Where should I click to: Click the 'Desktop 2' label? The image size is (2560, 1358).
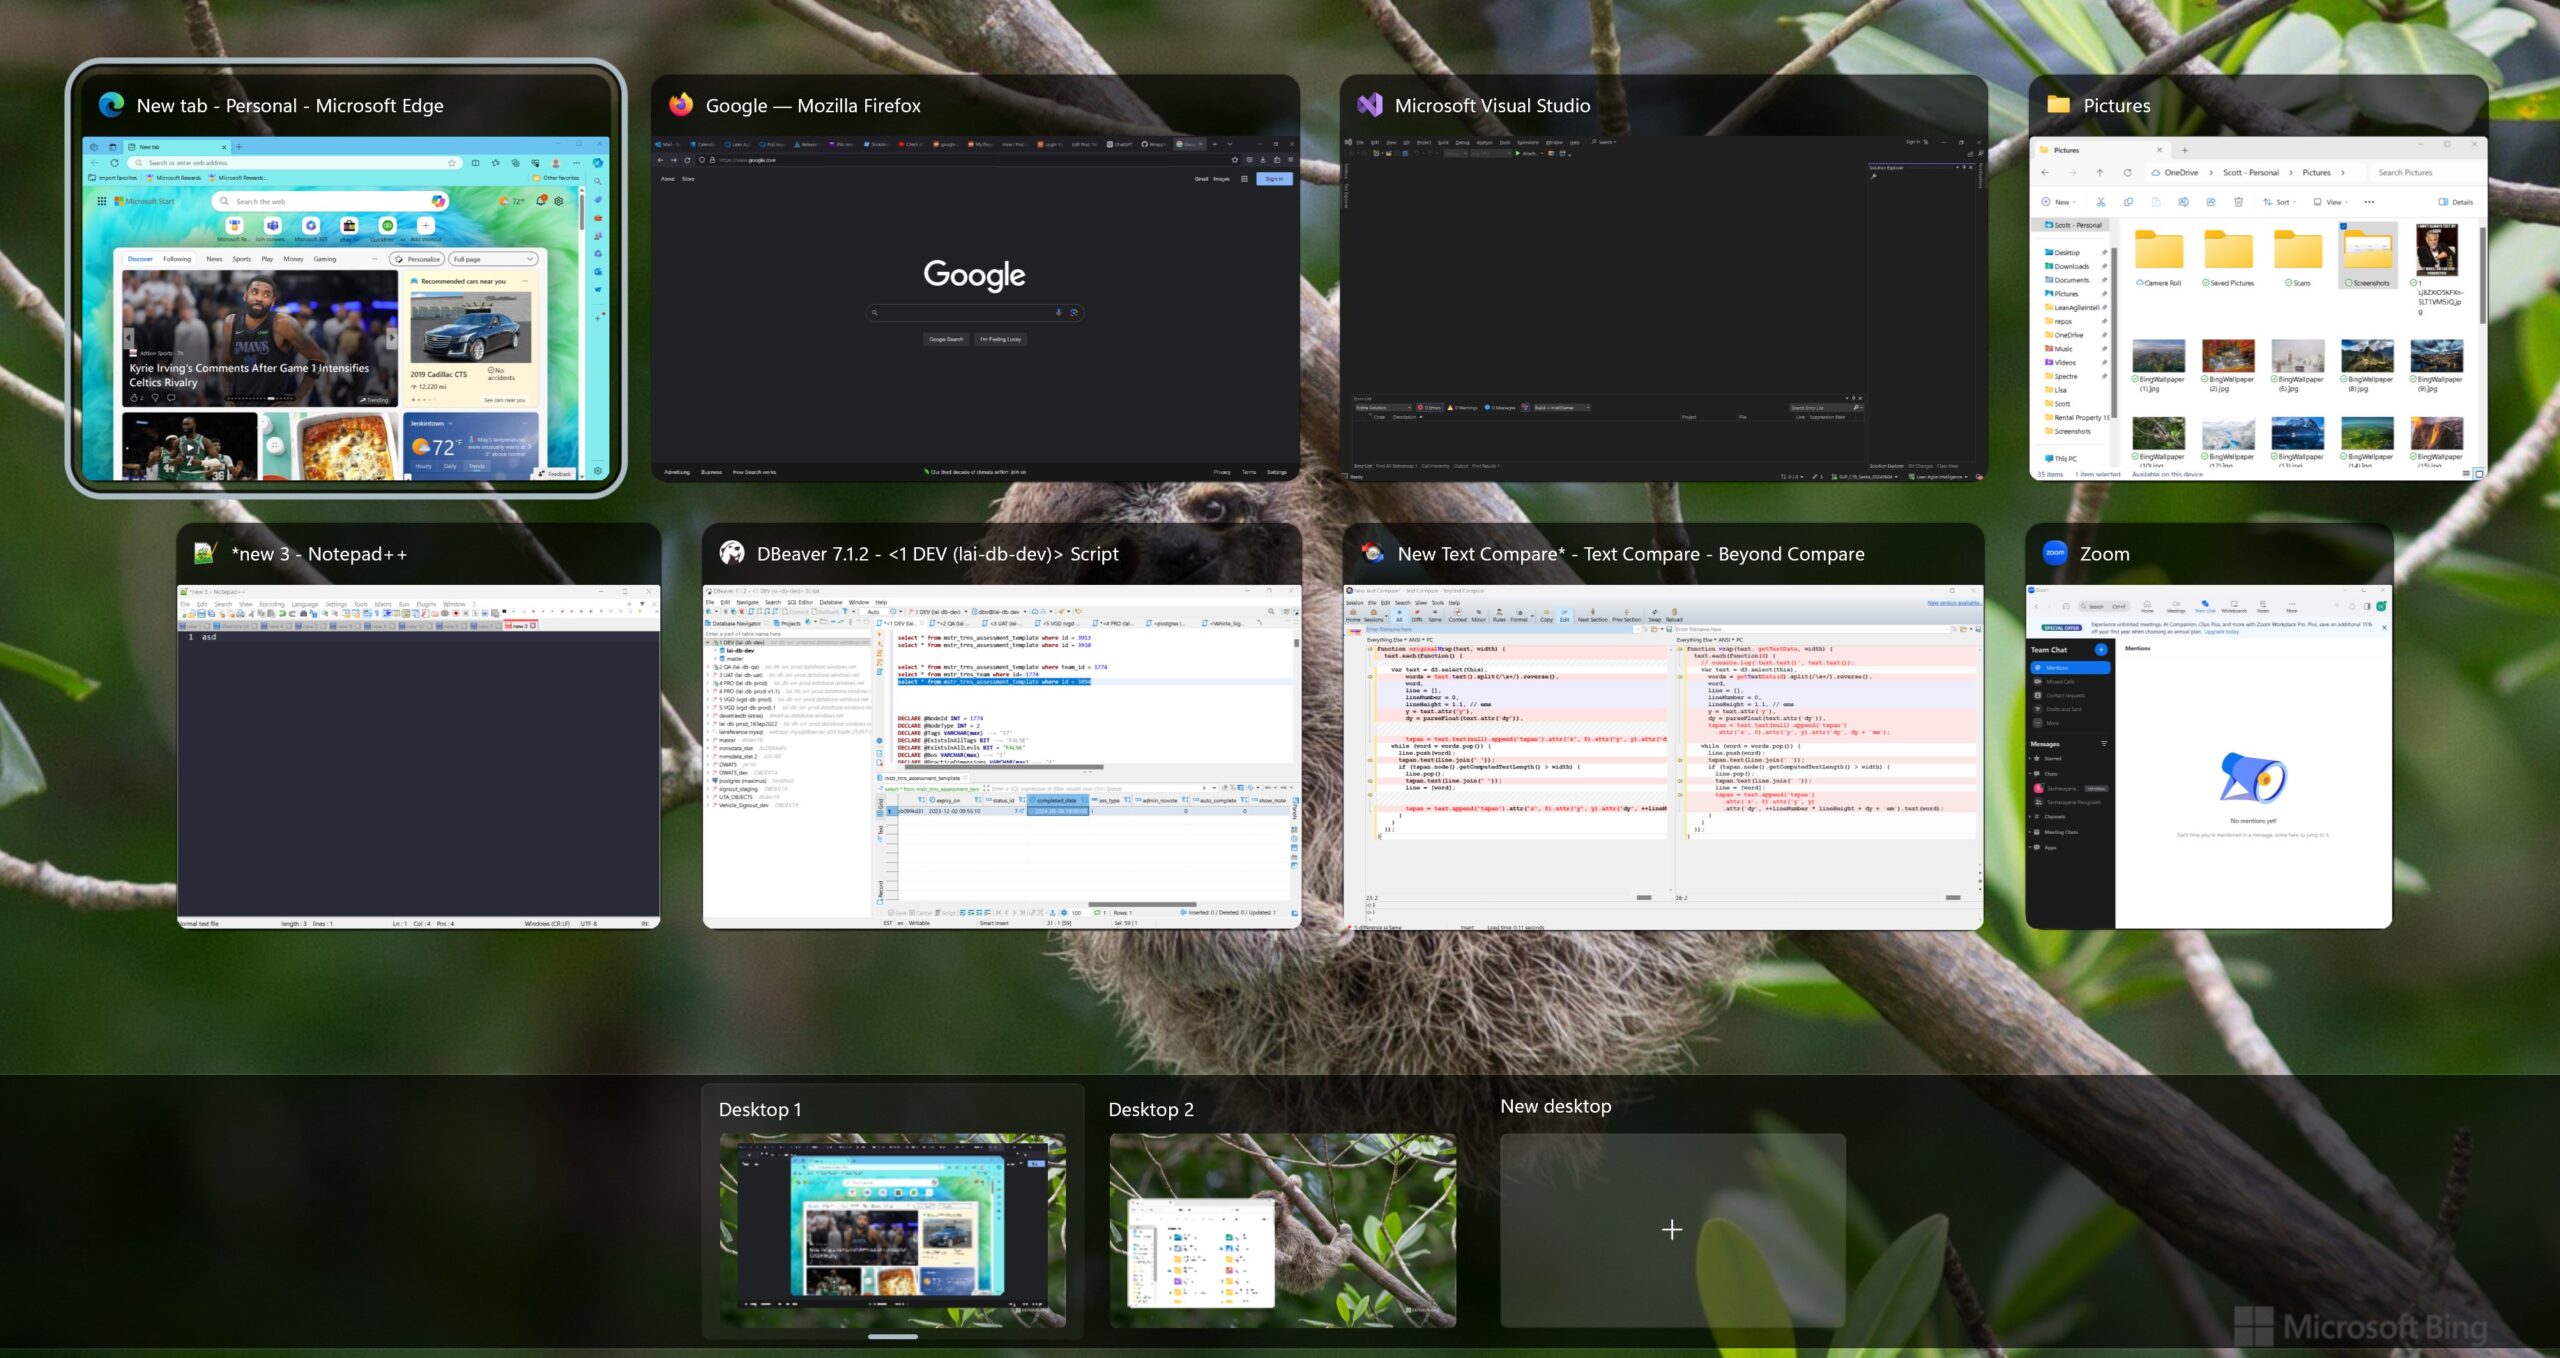click(x=1151, y=1109)
